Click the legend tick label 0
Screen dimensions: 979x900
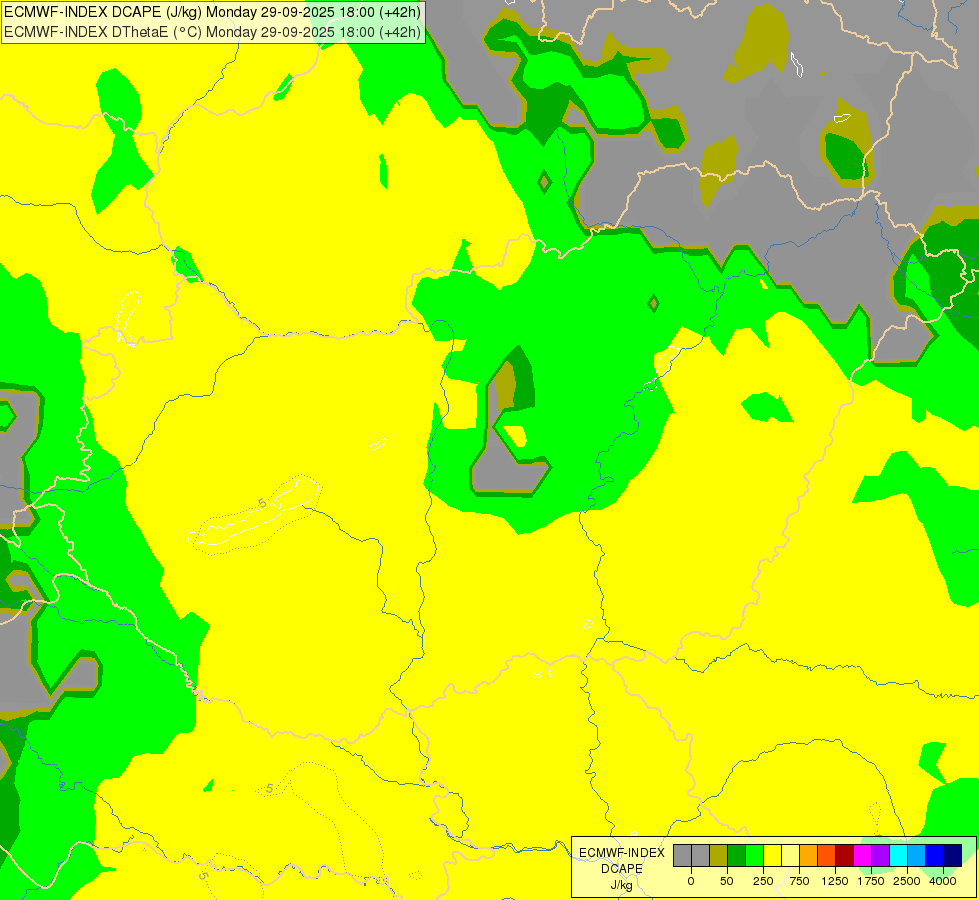[691, 881]
